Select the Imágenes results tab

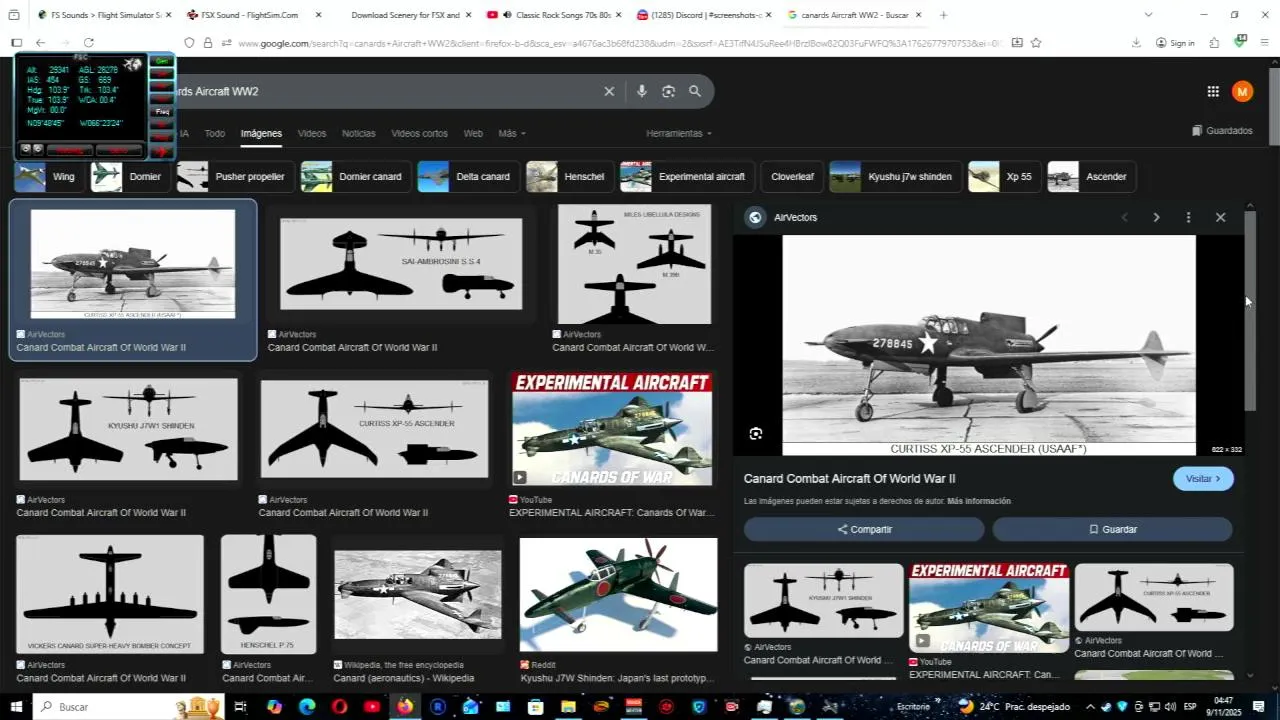tap(261, 133)
